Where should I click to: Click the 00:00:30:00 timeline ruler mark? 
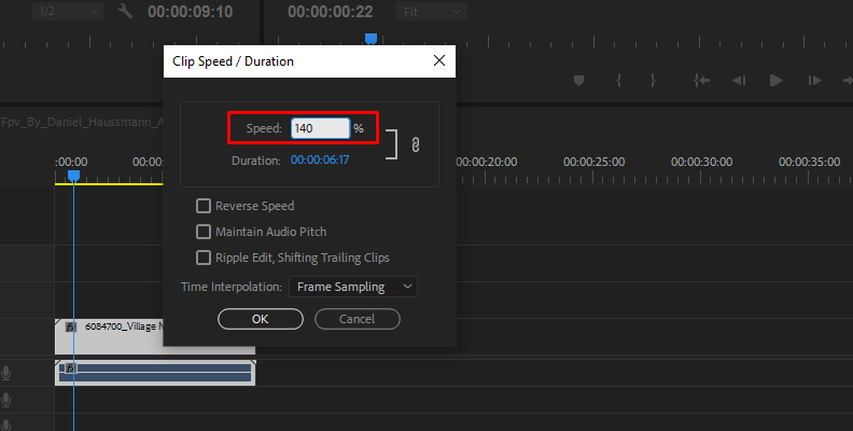click(702, 162)
